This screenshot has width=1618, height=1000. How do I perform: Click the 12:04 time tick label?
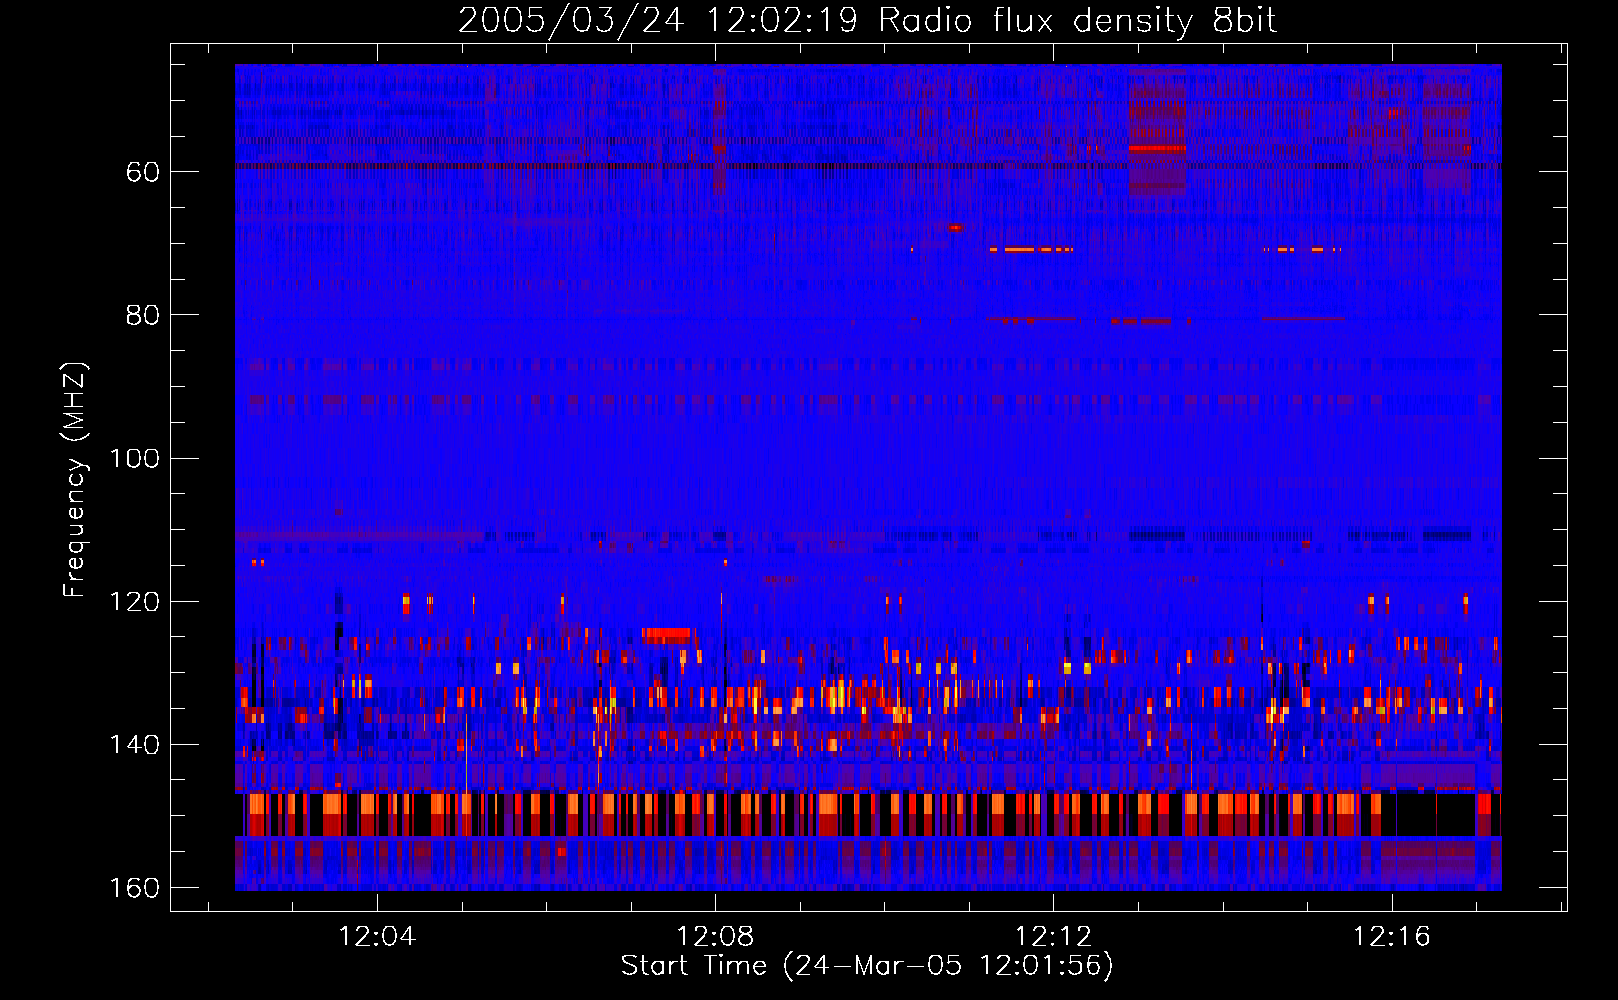click(x=377, y=937)
